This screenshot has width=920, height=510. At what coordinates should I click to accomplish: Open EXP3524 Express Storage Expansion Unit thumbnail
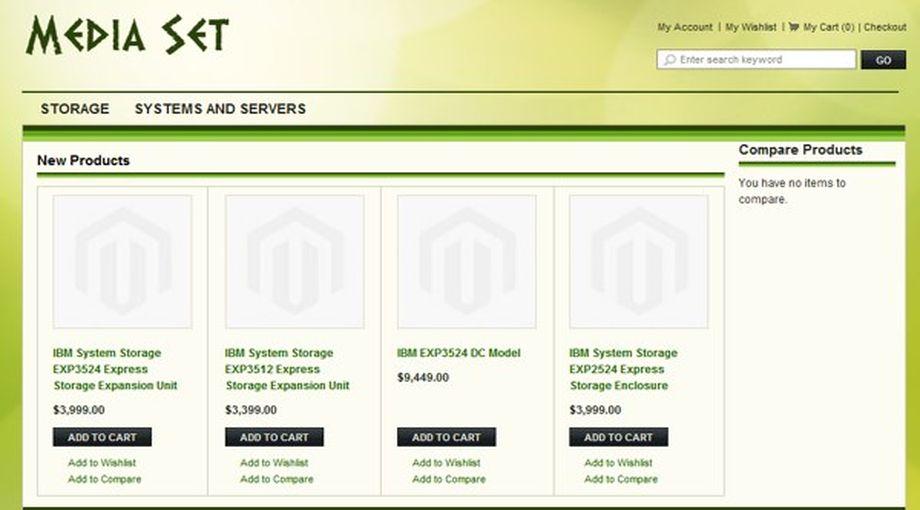point(123,262)
